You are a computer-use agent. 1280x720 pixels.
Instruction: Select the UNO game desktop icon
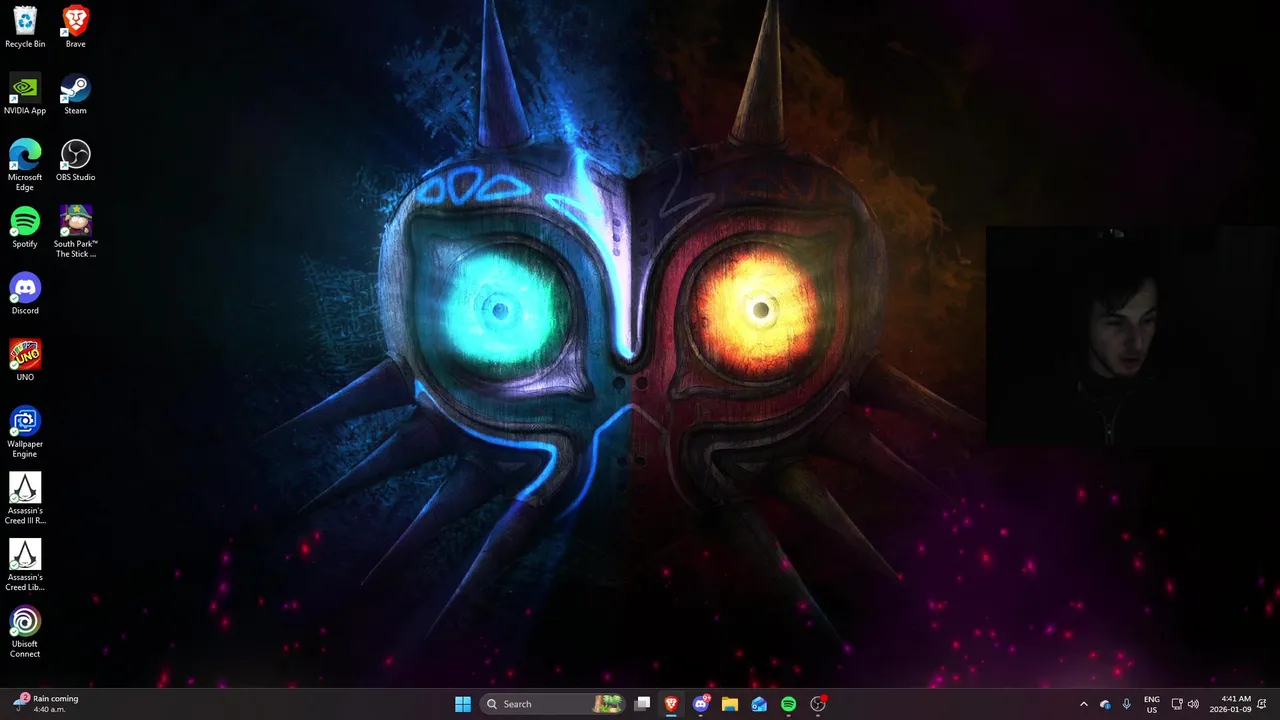click(25, 360)
